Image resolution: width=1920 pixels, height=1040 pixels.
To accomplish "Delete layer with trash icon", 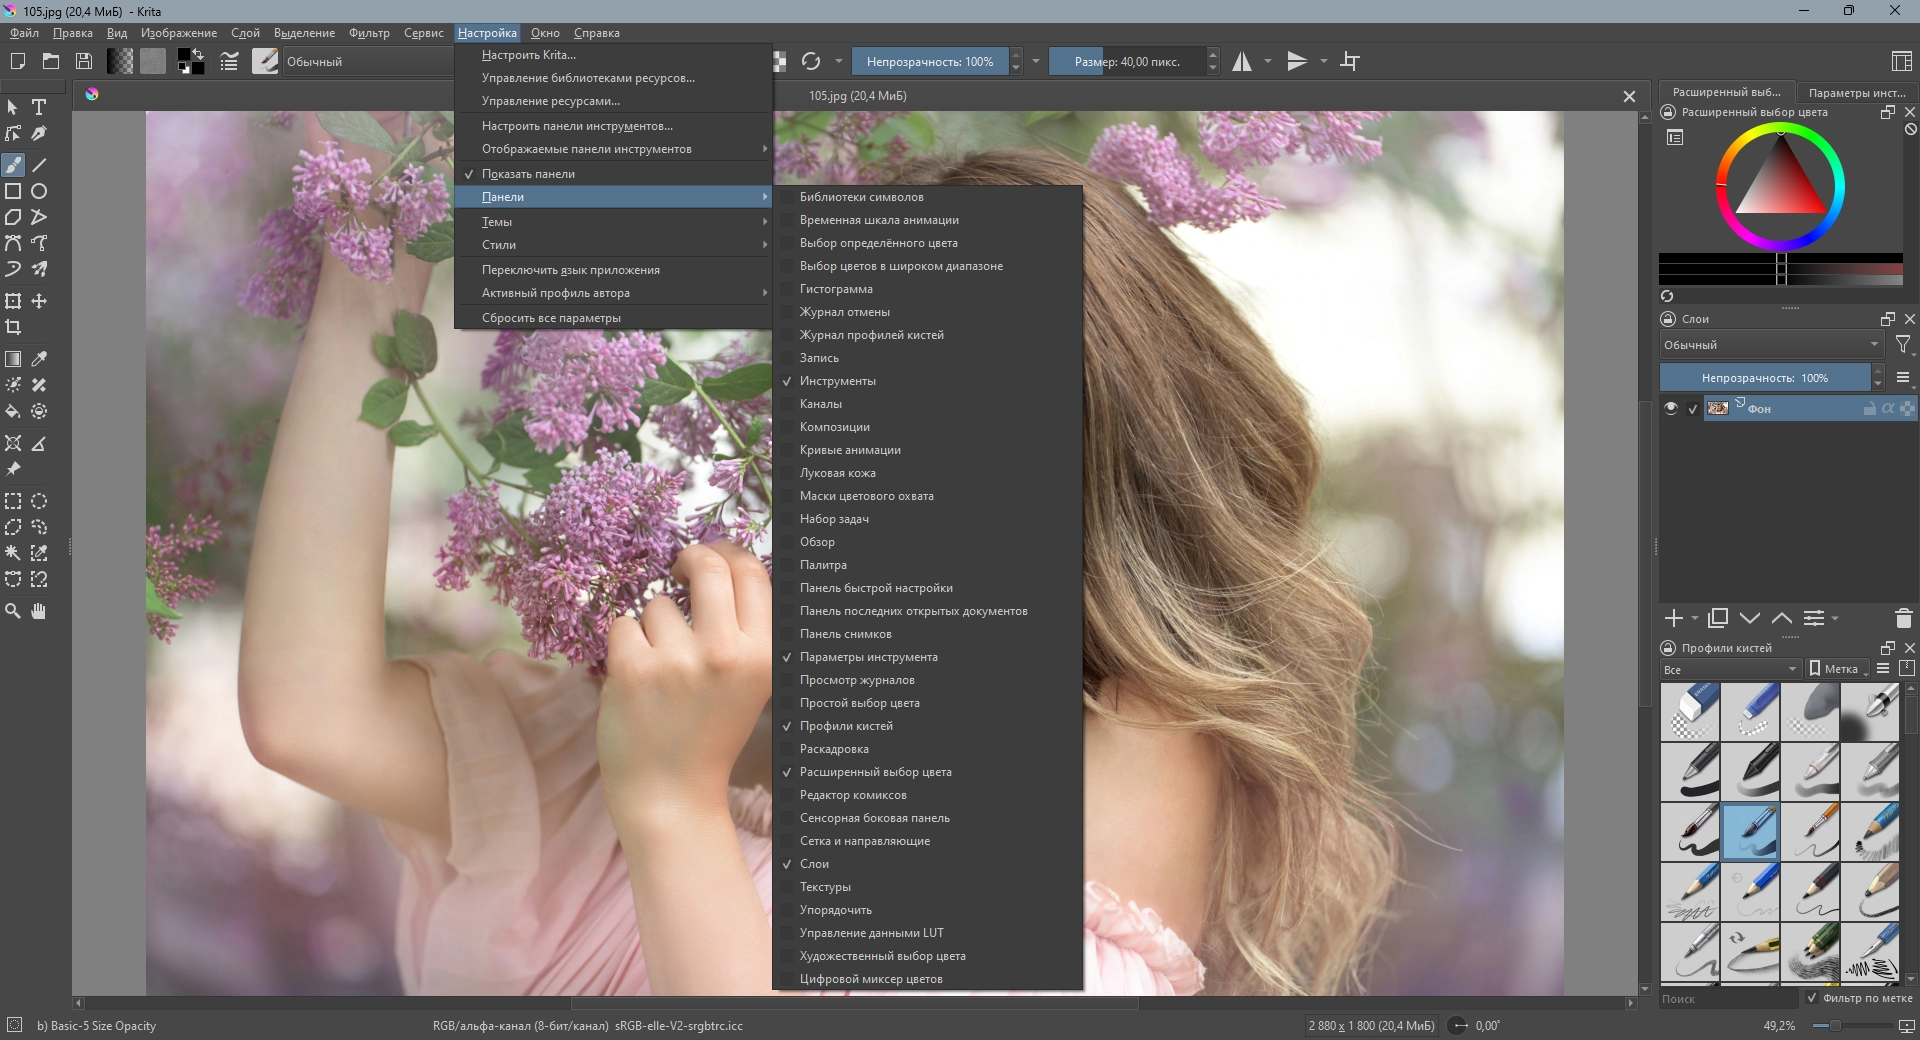I will point(1903,619).
